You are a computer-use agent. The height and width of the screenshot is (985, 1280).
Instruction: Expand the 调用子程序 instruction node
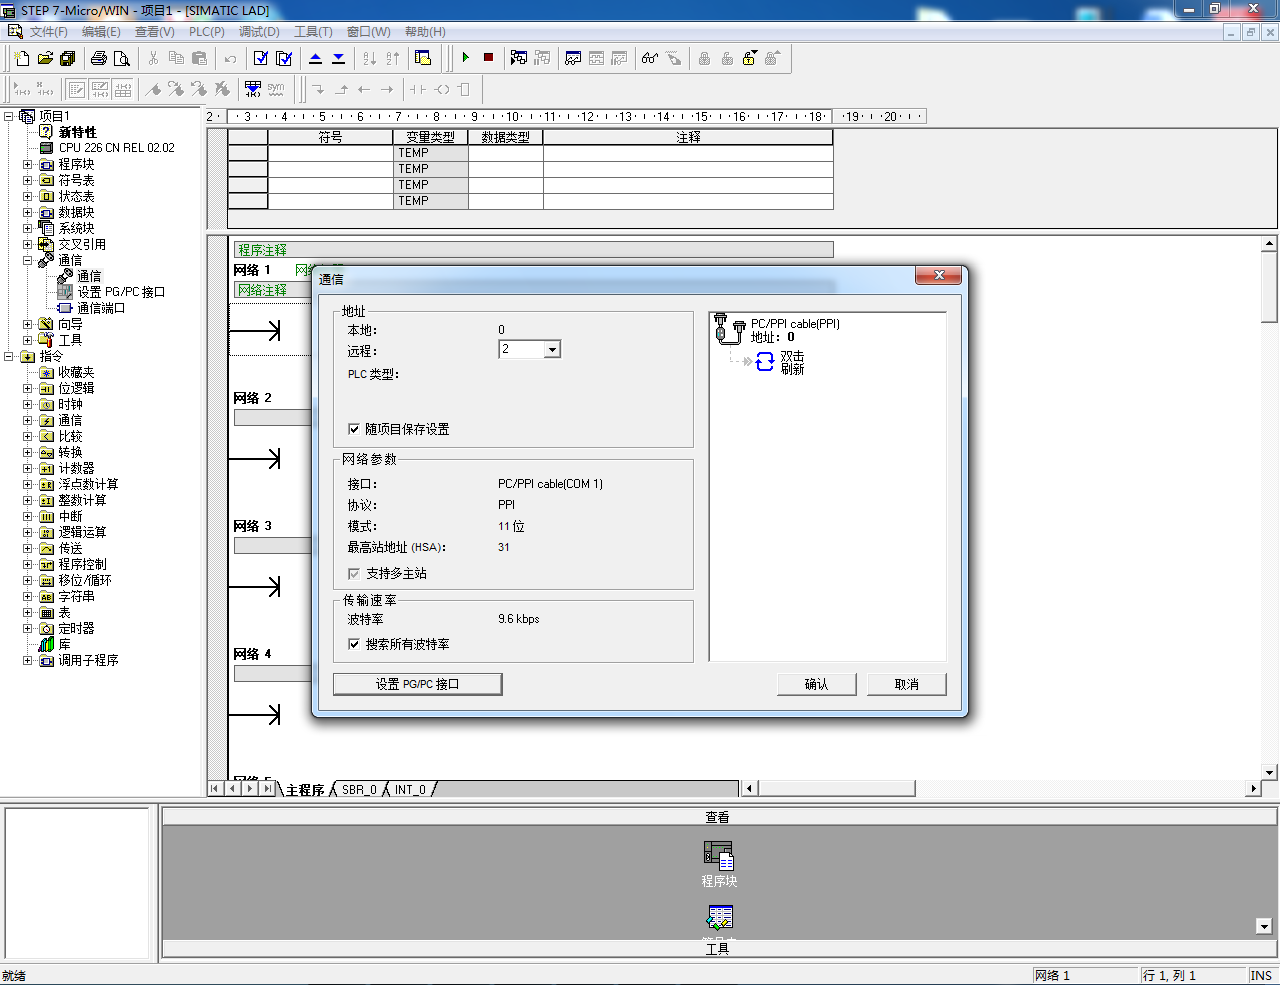(28, 660)
